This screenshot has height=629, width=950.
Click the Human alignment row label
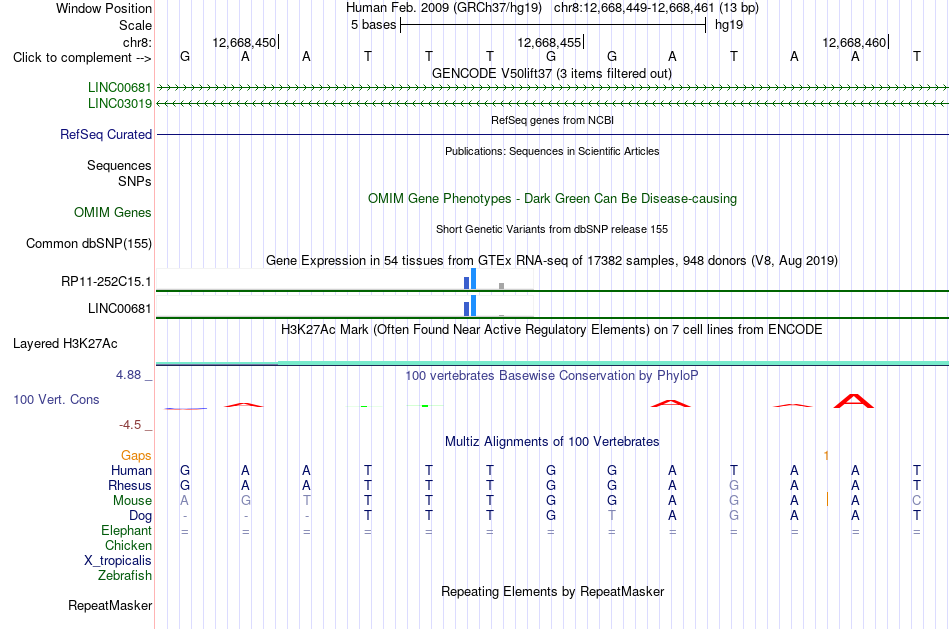(131, 471)
